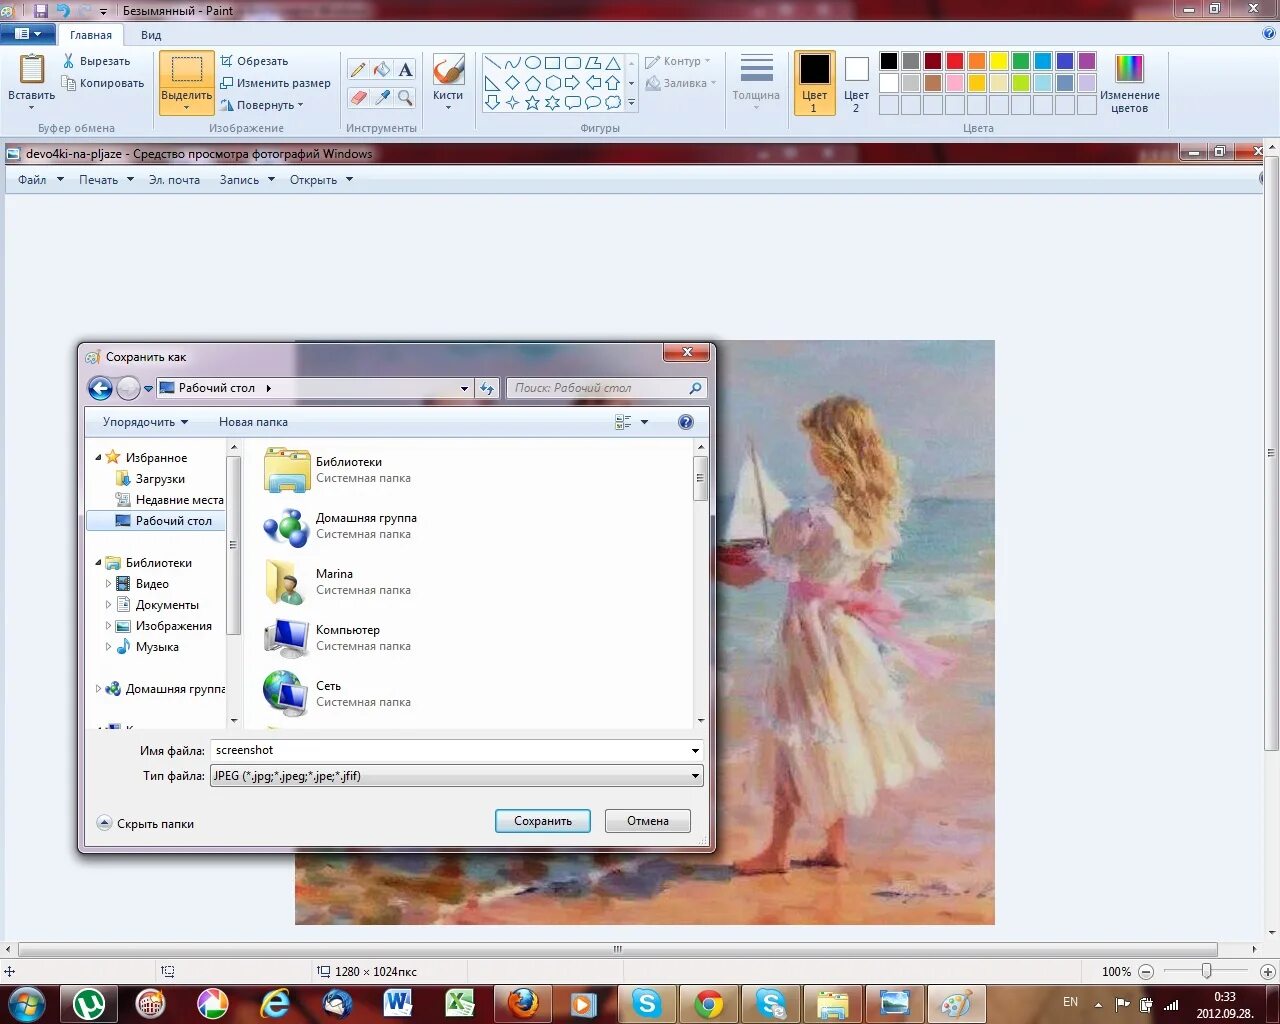This screenshot has height=1024, width=1280.
Task: Click Copy (Копировать) in clipboard group
Action: point(103,83)
